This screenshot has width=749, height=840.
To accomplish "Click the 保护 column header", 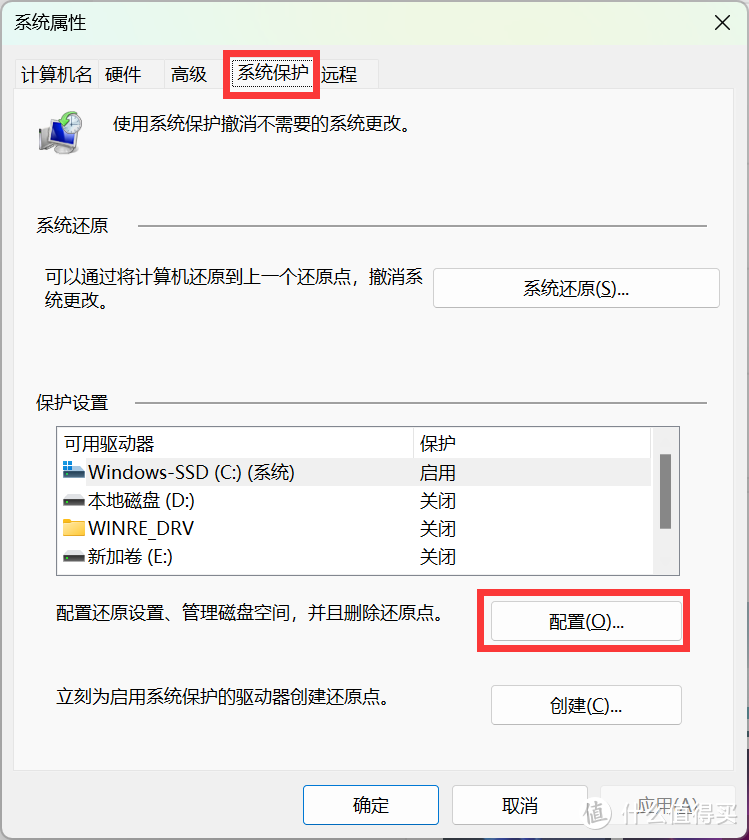I will pyautogui.click(x=532, y=443).
